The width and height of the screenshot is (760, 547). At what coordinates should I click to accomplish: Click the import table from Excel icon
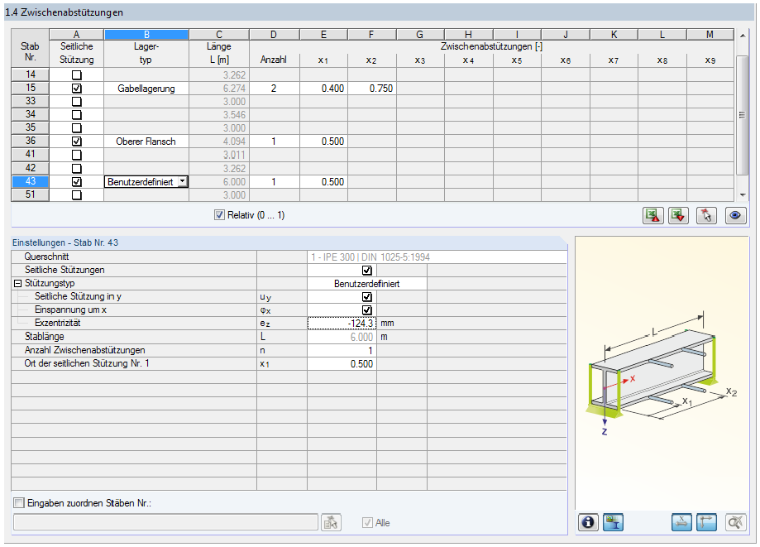coord(679,216)
